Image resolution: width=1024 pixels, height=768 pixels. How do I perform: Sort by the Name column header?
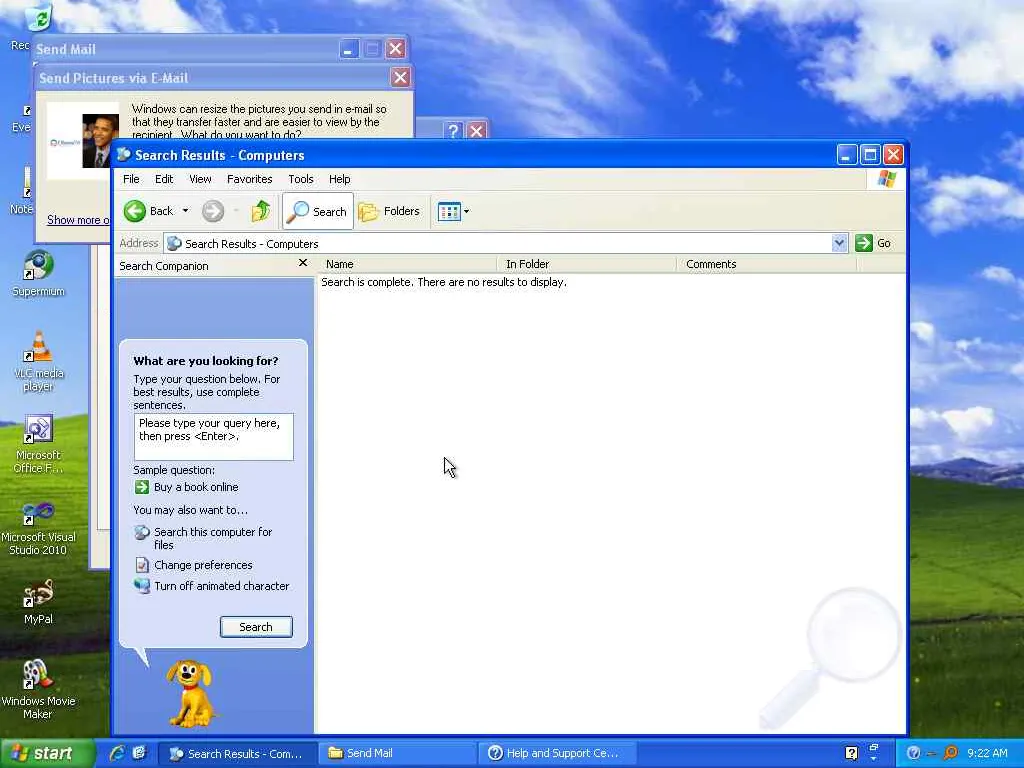coord(408,264)
